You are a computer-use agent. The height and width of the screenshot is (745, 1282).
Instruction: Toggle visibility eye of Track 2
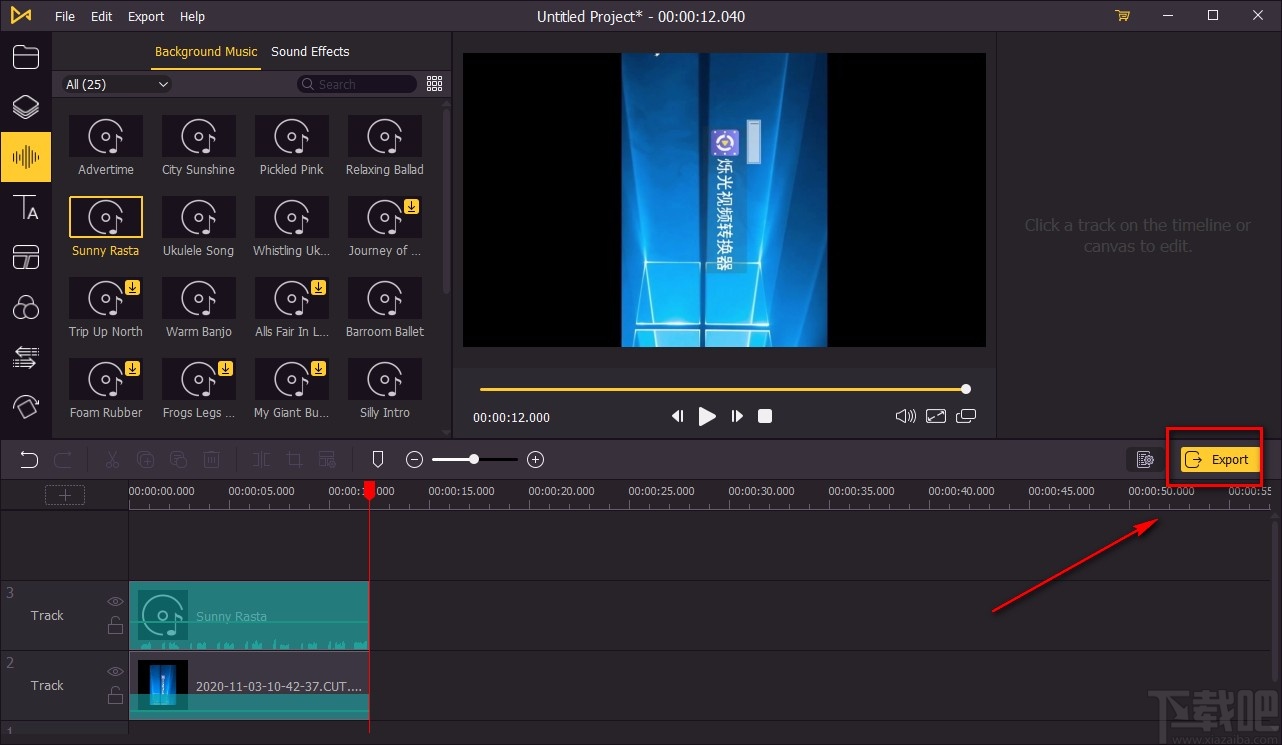click(x=116, y=672)
